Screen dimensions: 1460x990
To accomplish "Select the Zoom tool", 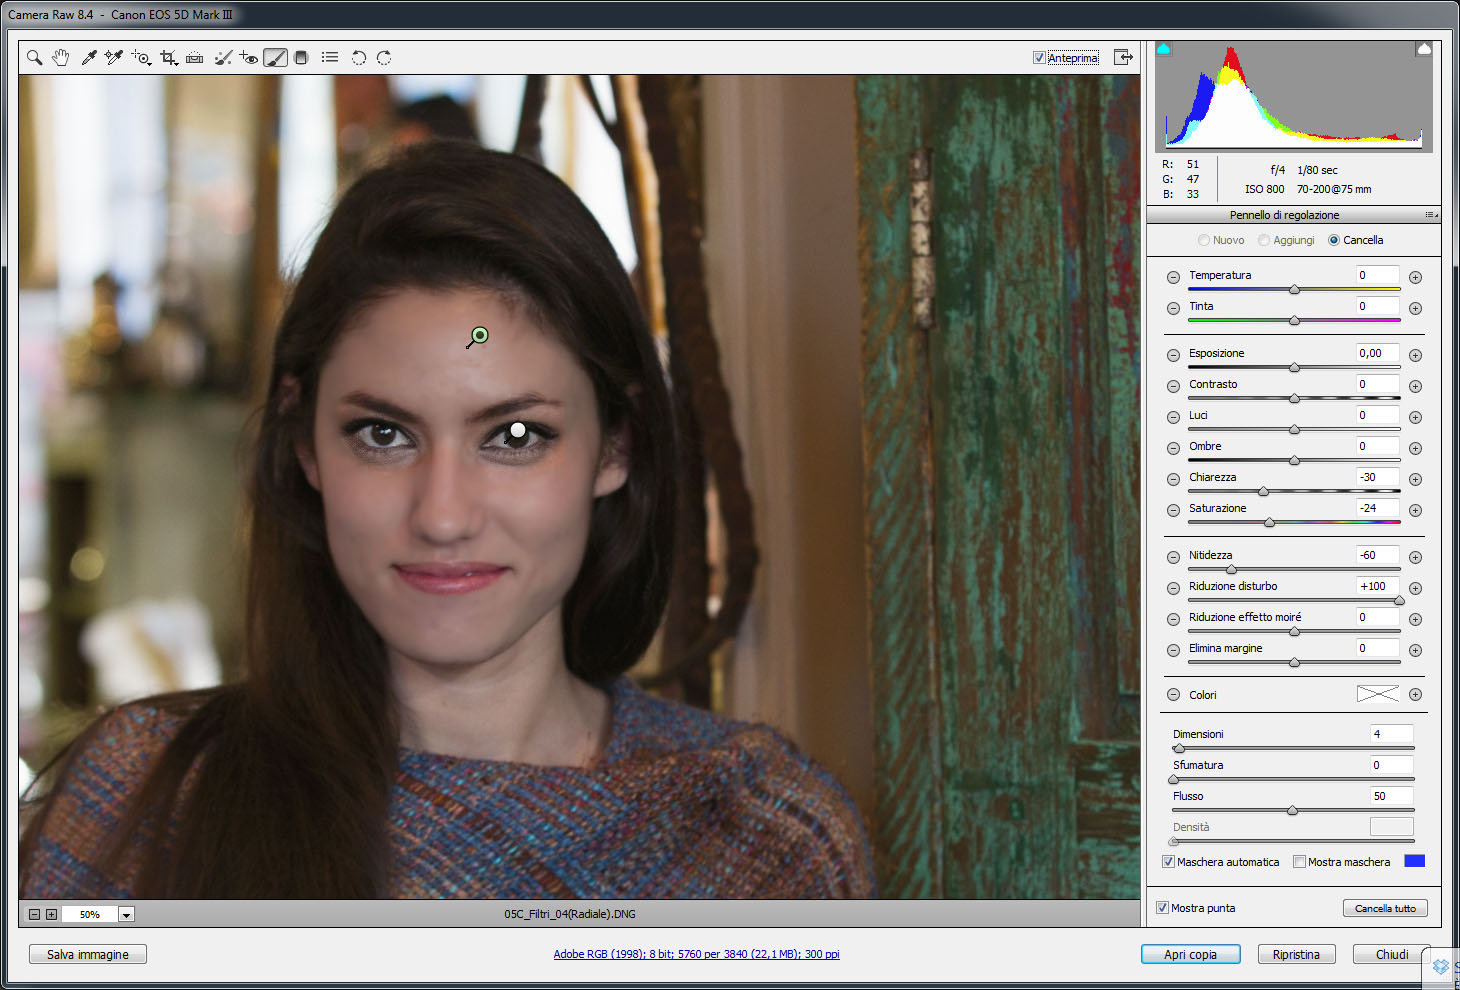I will (34, 58).
